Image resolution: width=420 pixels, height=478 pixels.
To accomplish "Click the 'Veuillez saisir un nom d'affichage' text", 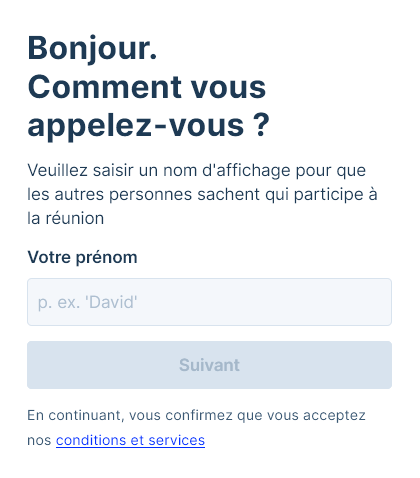I will (x=159, y=170).
